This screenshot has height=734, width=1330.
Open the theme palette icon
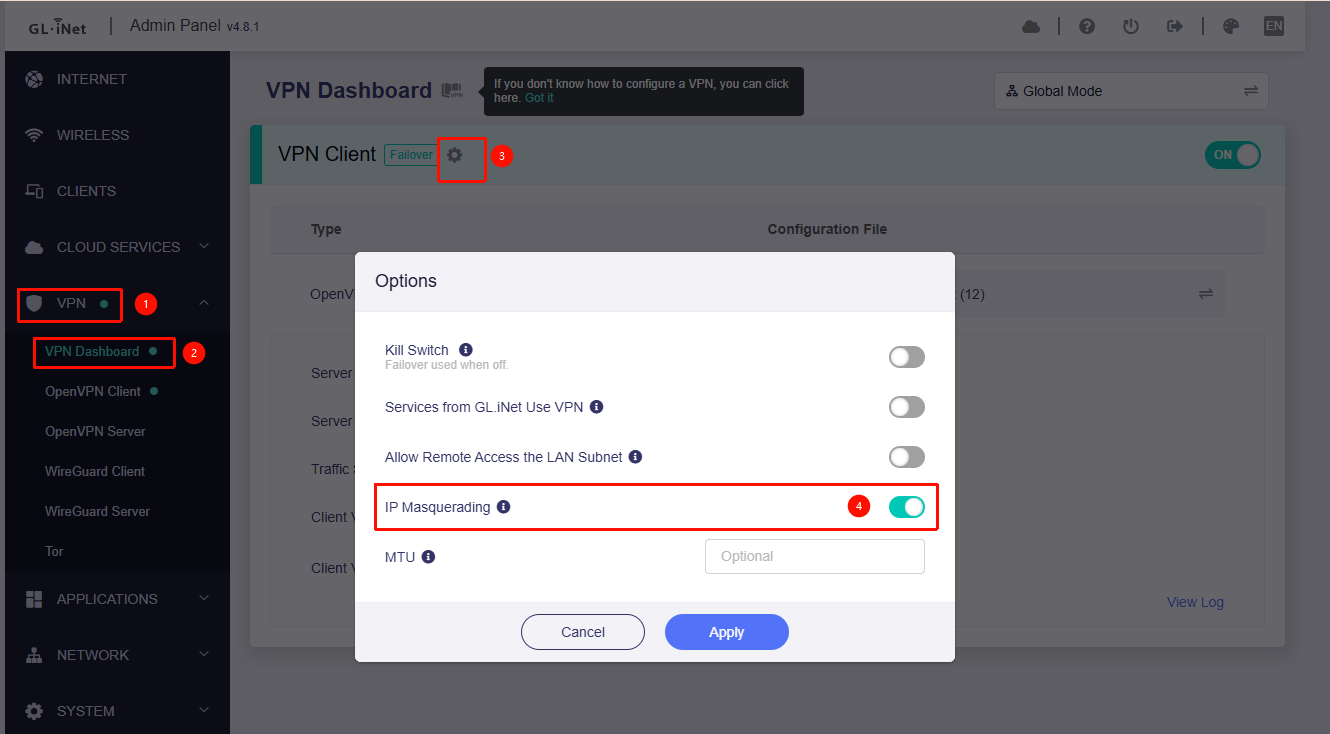click(1231, 27)
